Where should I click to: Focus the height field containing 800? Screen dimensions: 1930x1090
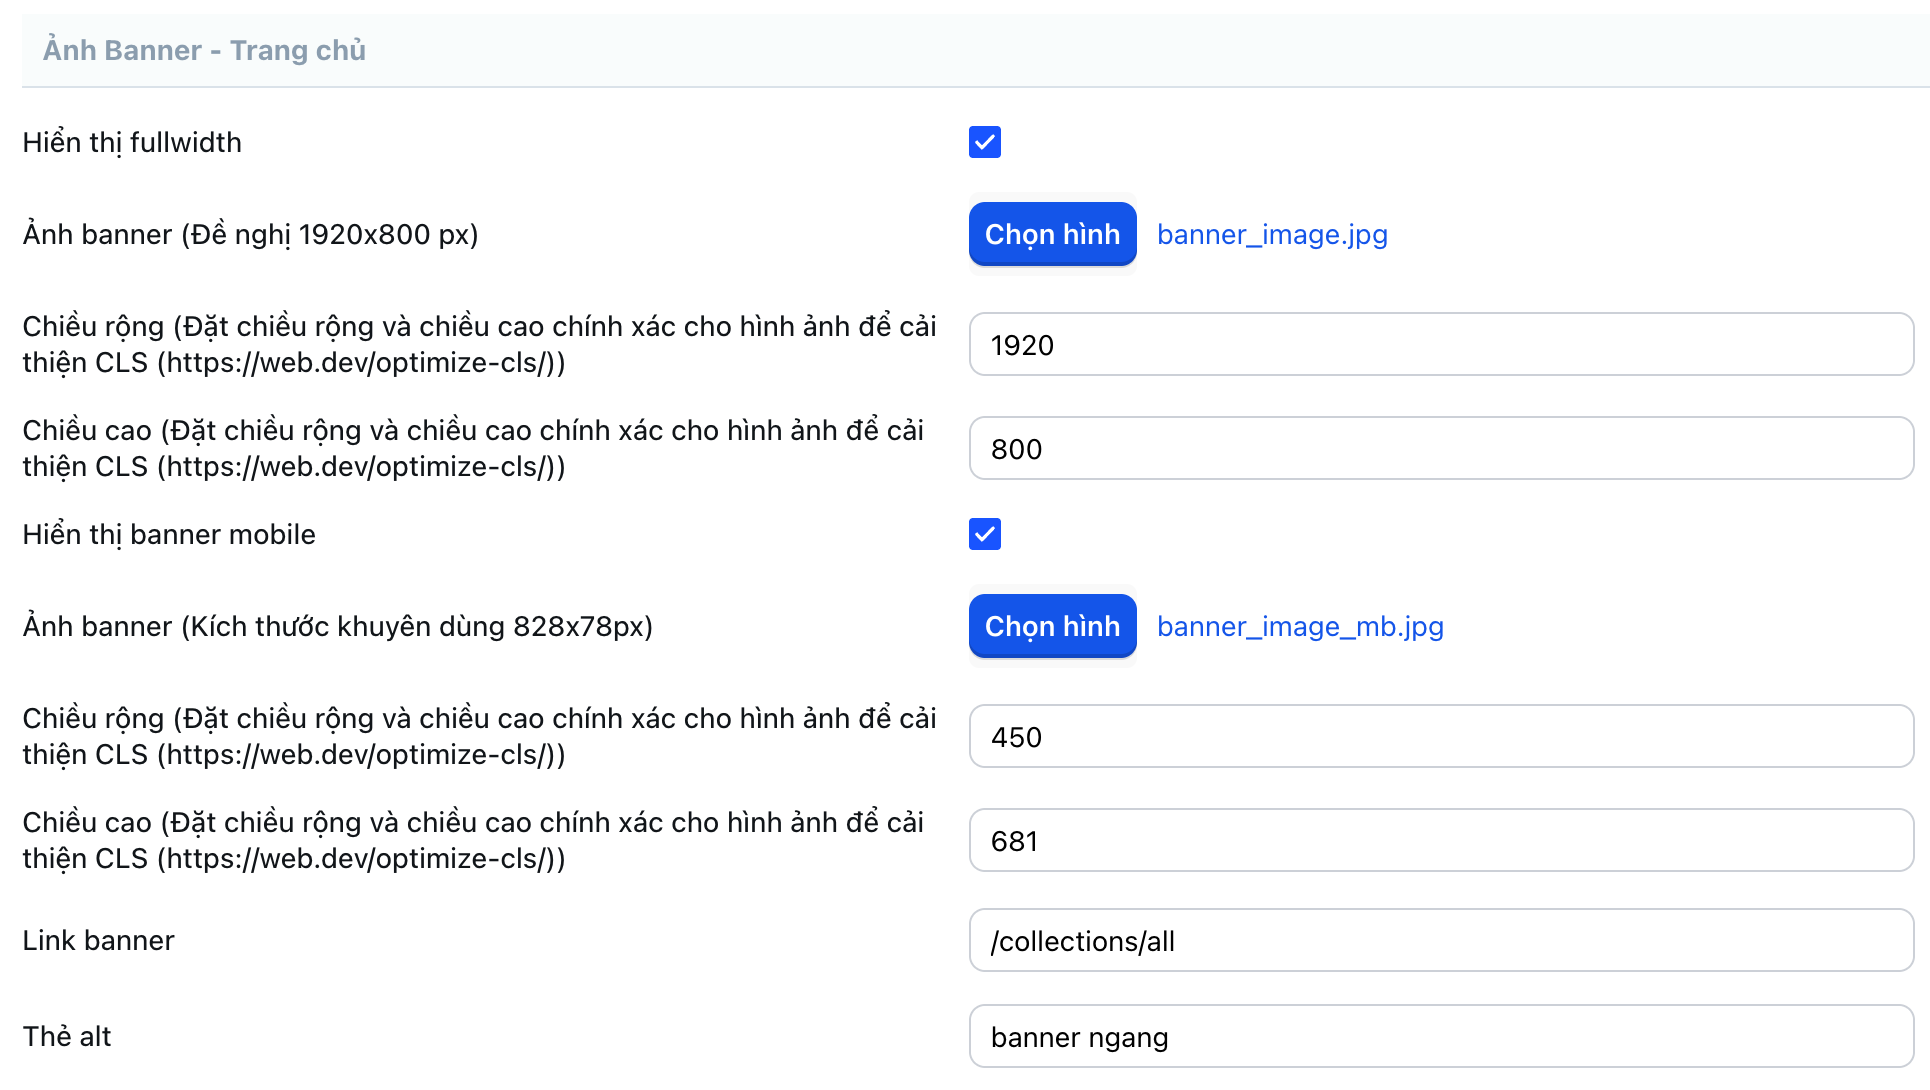1440,449
